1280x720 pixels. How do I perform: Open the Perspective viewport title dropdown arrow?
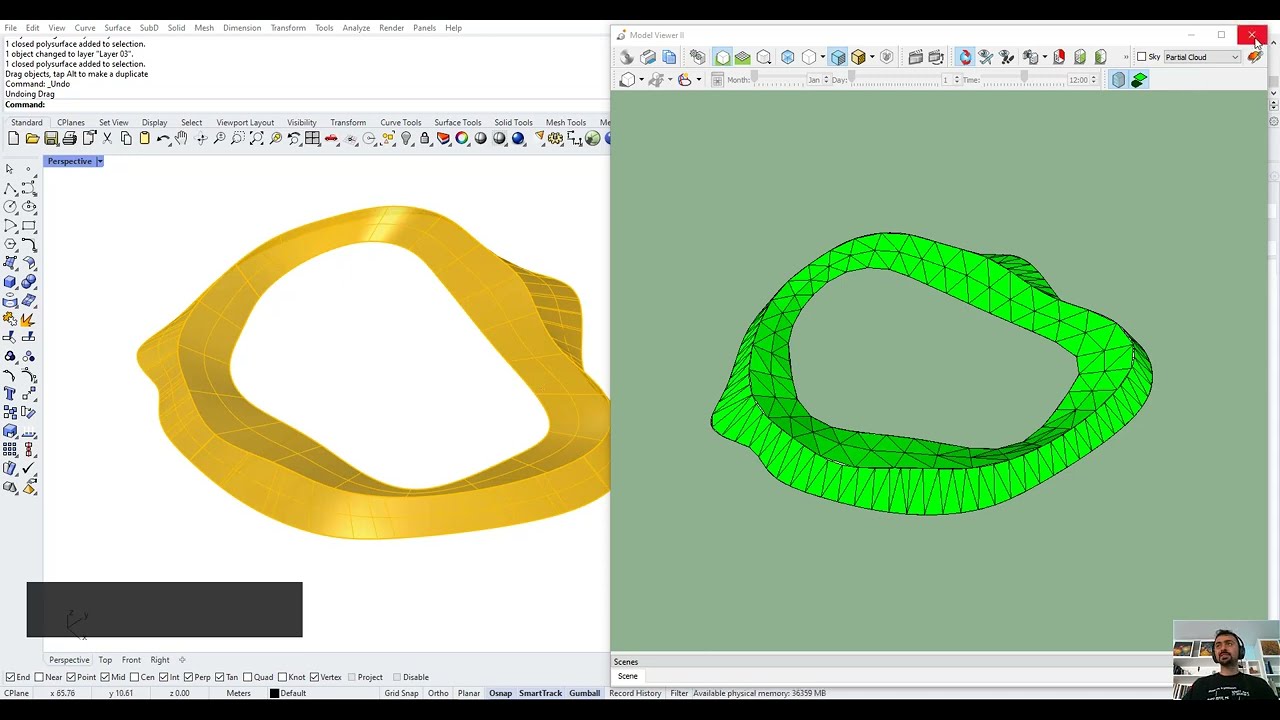pyautogui.click(x=99, y=161)
